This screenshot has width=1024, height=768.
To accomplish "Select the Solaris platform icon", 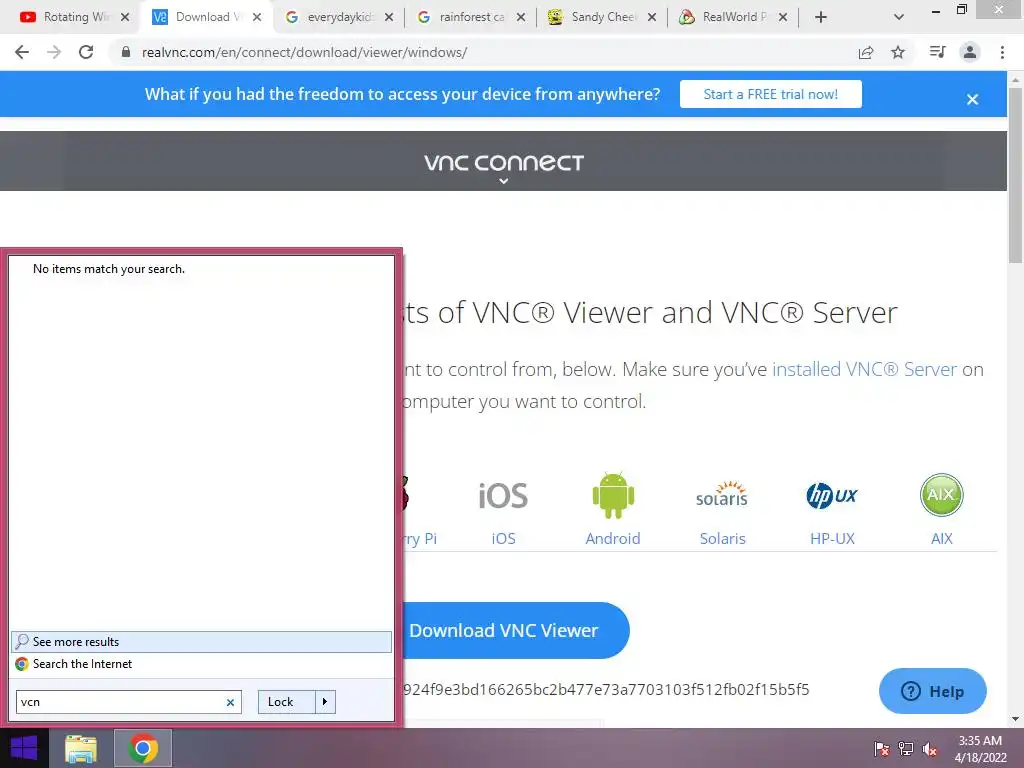I will 722,494.
